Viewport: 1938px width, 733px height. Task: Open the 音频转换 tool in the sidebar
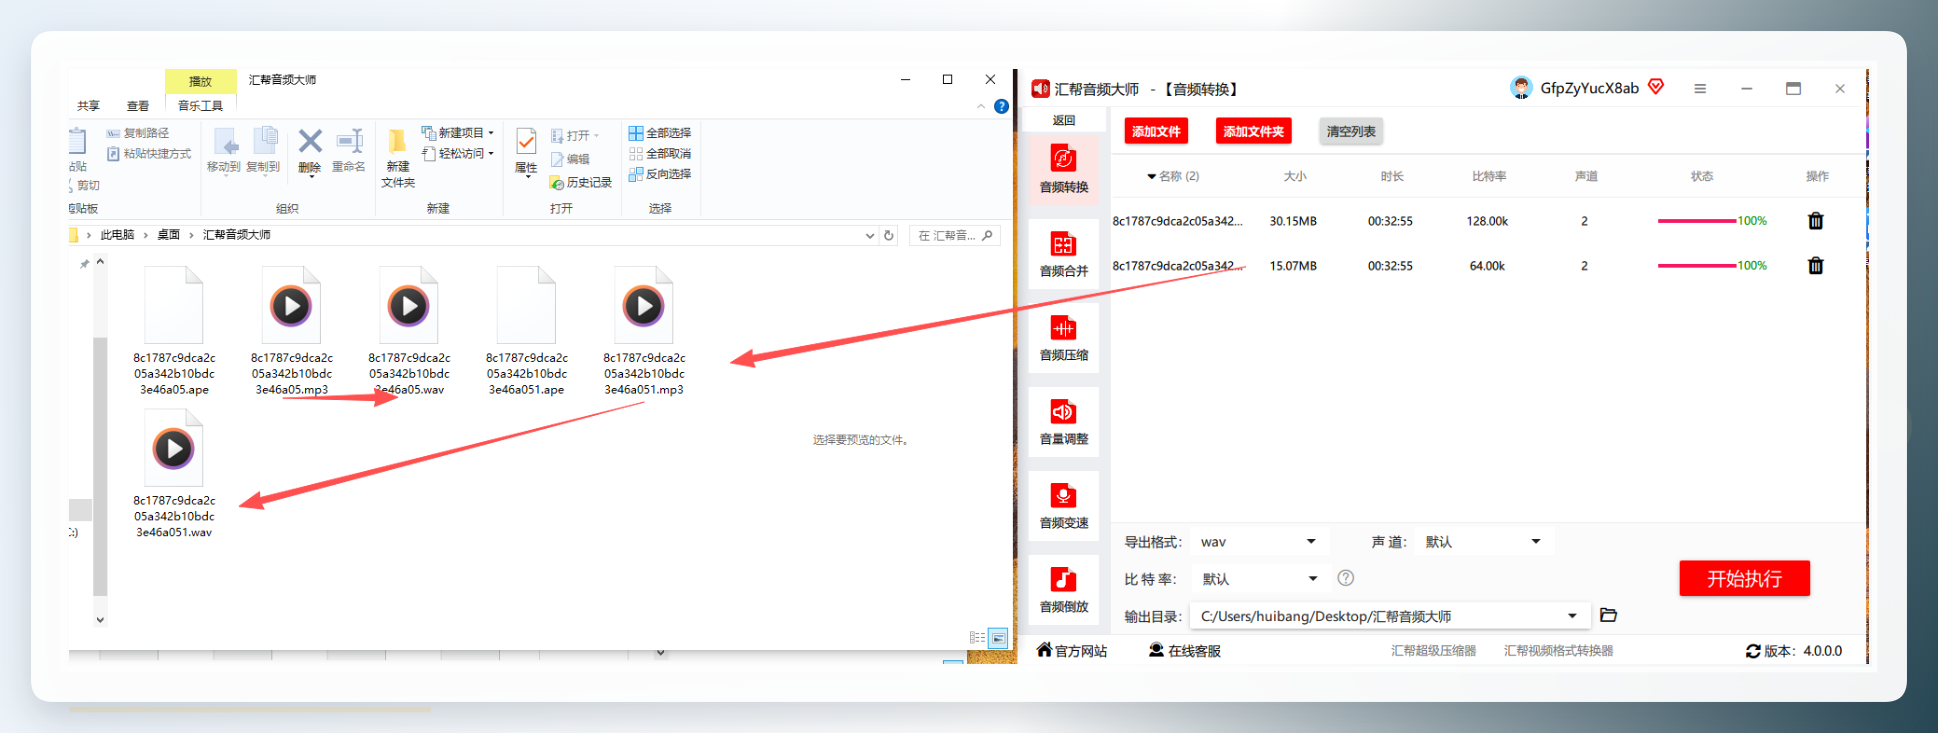pyautogui.click(x=1063, y=170)
